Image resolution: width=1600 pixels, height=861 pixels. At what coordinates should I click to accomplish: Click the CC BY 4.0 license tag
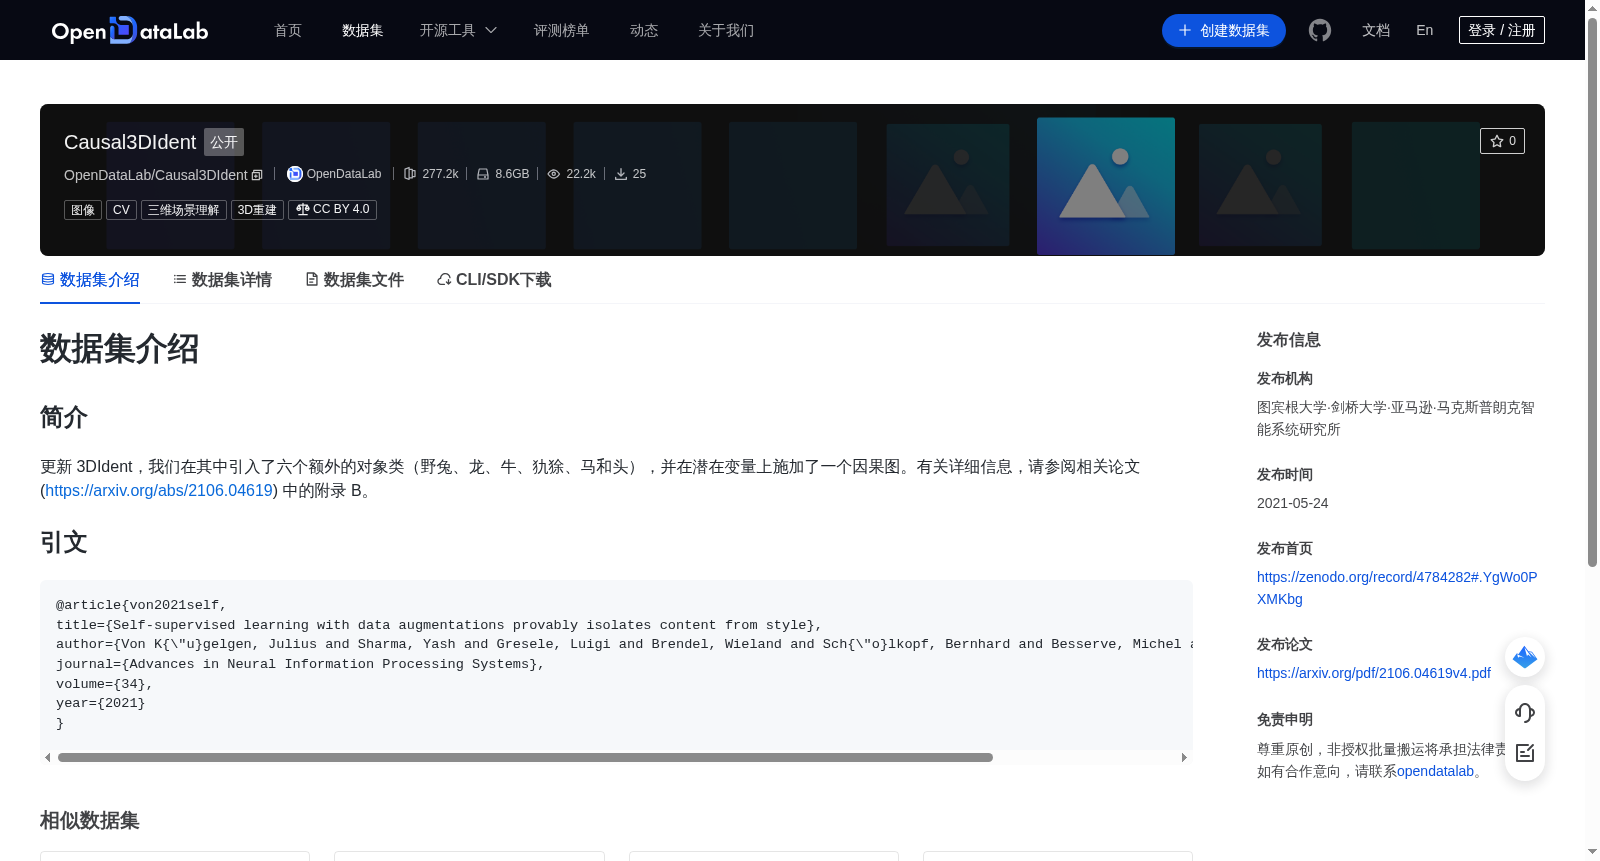(x=332, y=210)
